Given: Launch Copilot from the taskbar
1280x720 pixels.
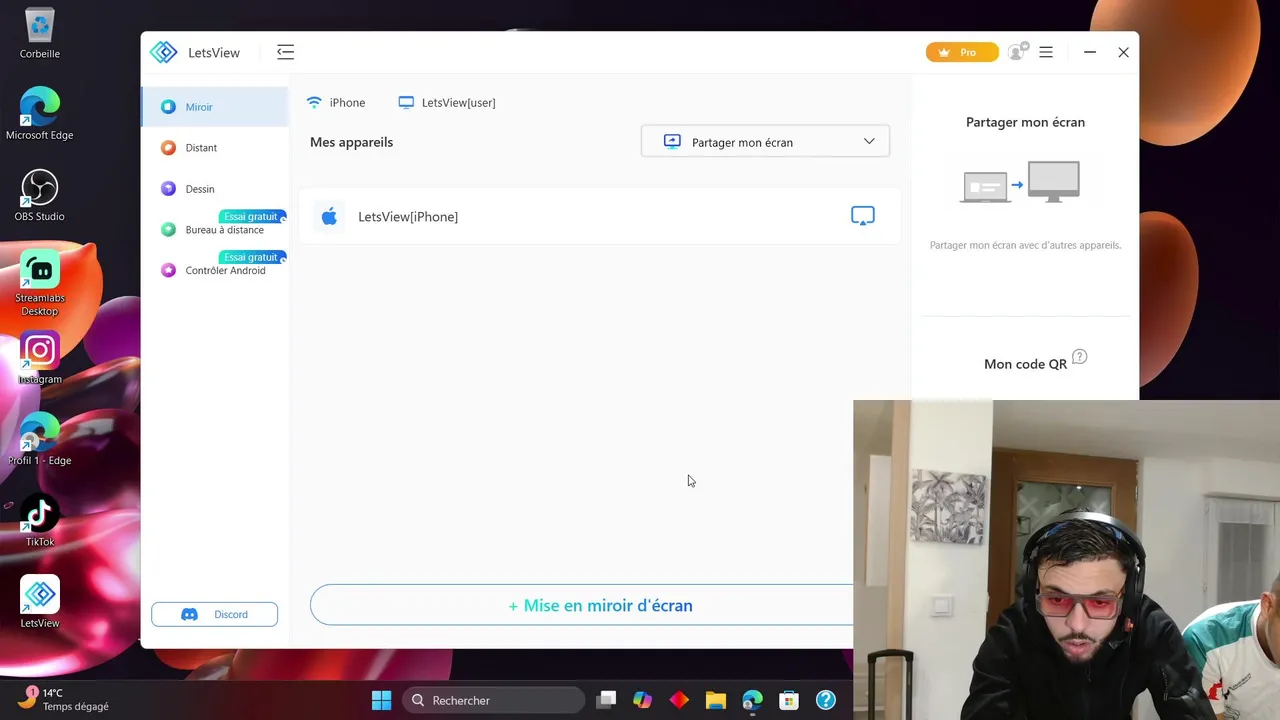Looking at the screenshot, I should (642, 700).
